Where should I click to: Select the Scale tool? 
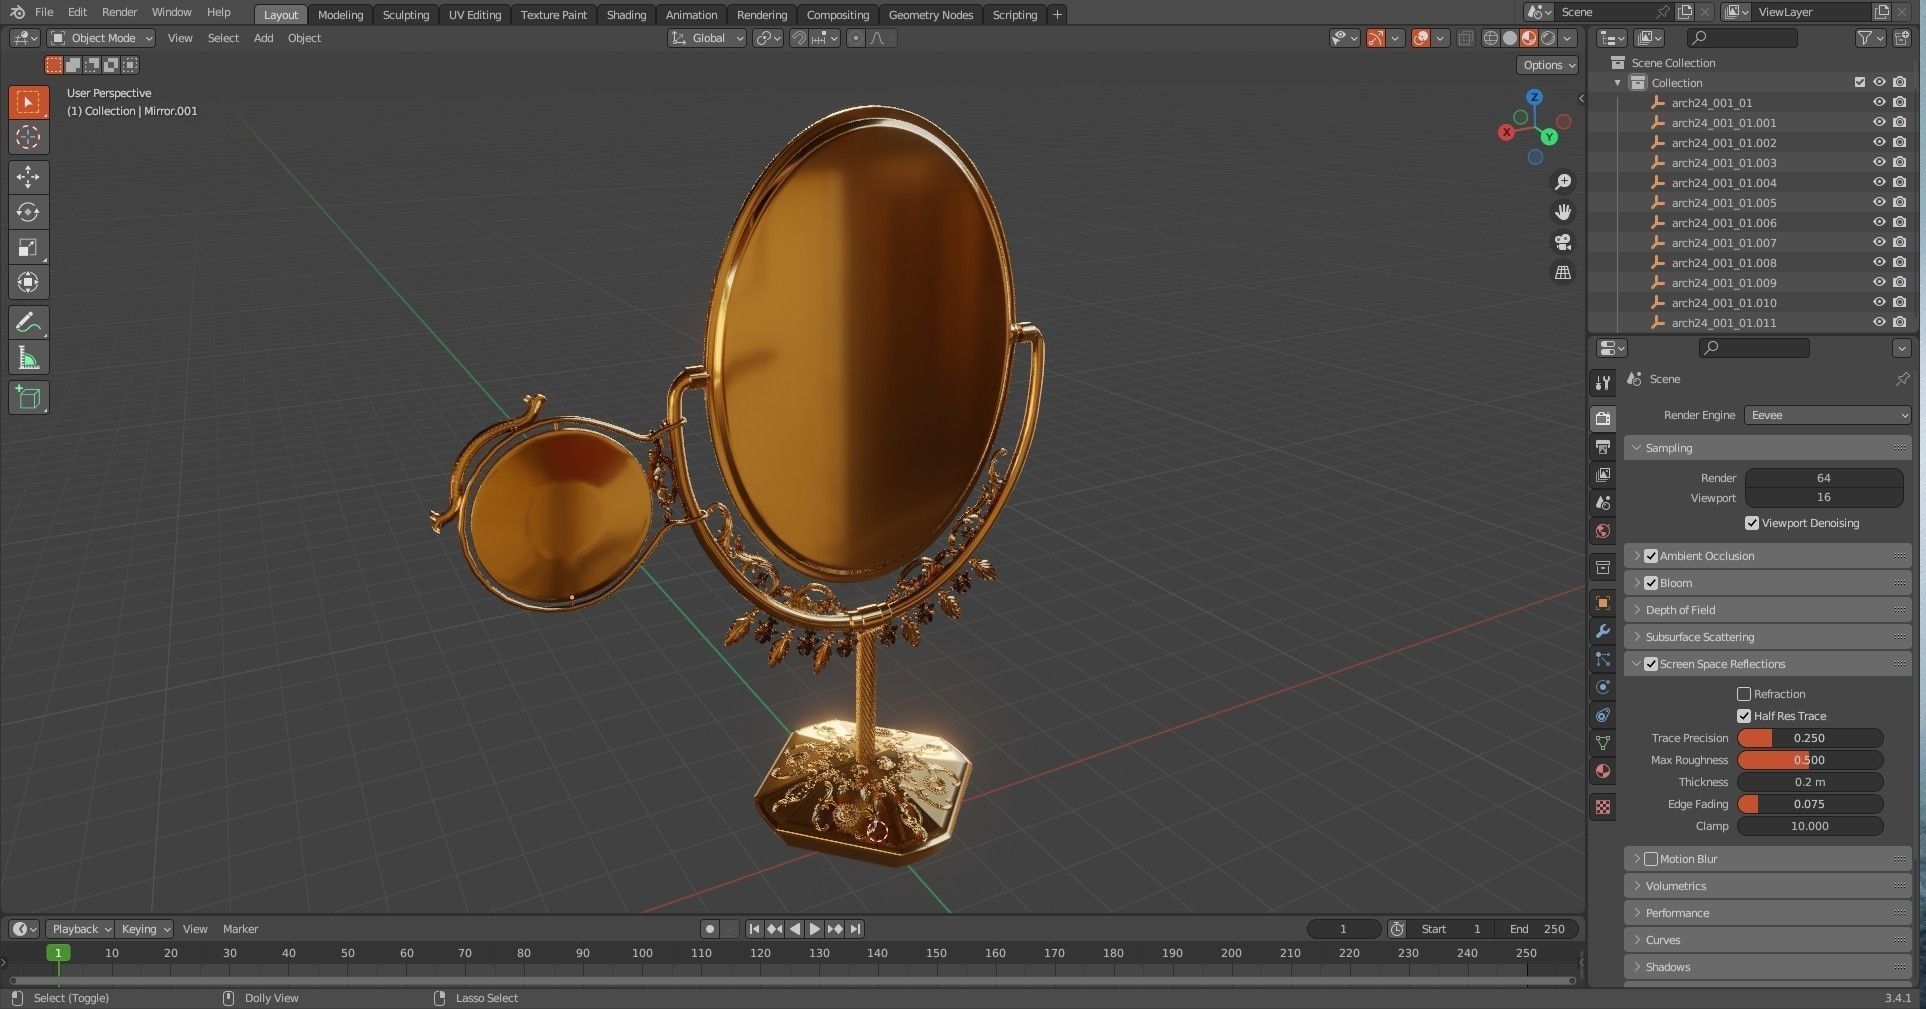[x=28, y=247]
